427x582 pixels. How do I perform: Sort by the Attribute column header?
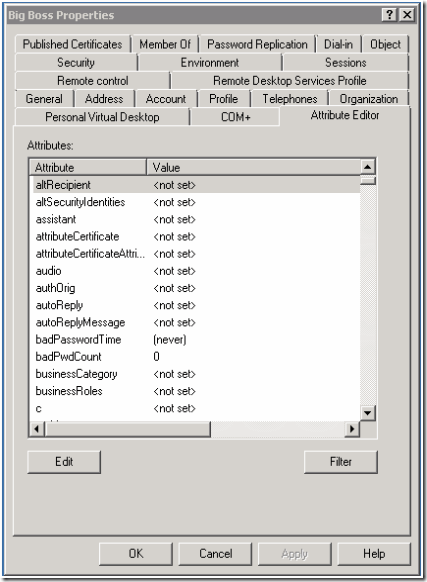point(88,167)
